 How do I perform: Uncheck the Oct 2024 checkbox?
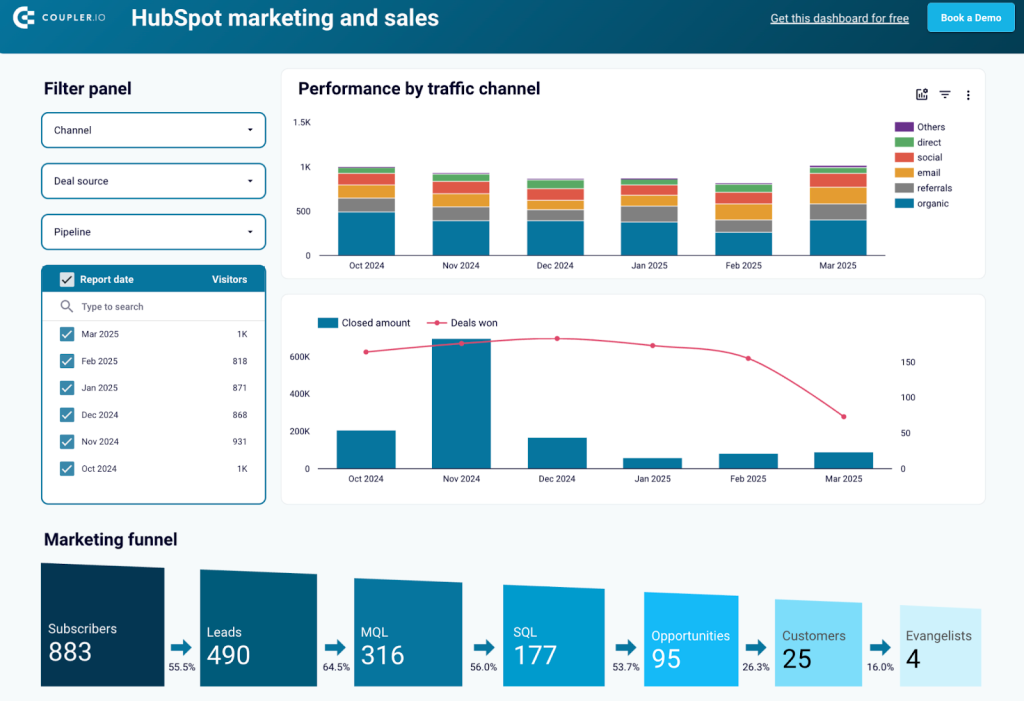(x=67, y=468)
